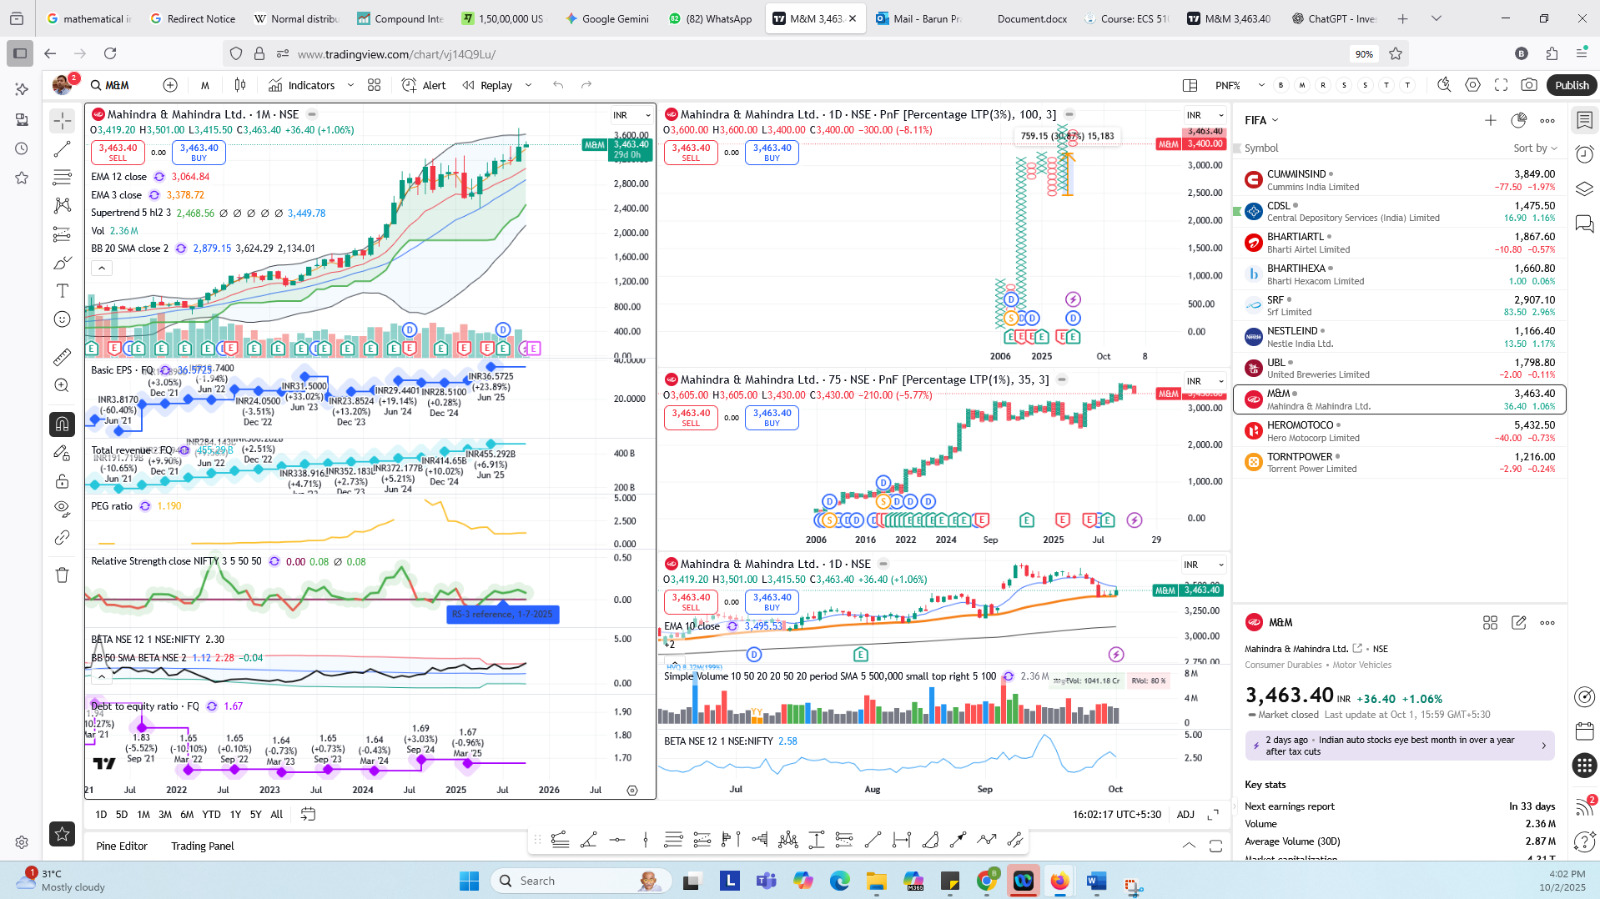This screenshot has width=1600, height=899.
Task: Select the text annotation tool
Action: 62,291
